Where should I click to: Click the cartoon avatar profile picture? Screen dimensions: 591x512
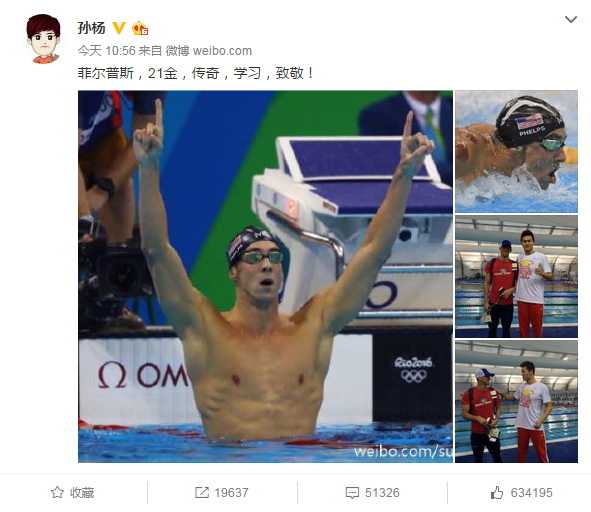[x=43, y=38]
